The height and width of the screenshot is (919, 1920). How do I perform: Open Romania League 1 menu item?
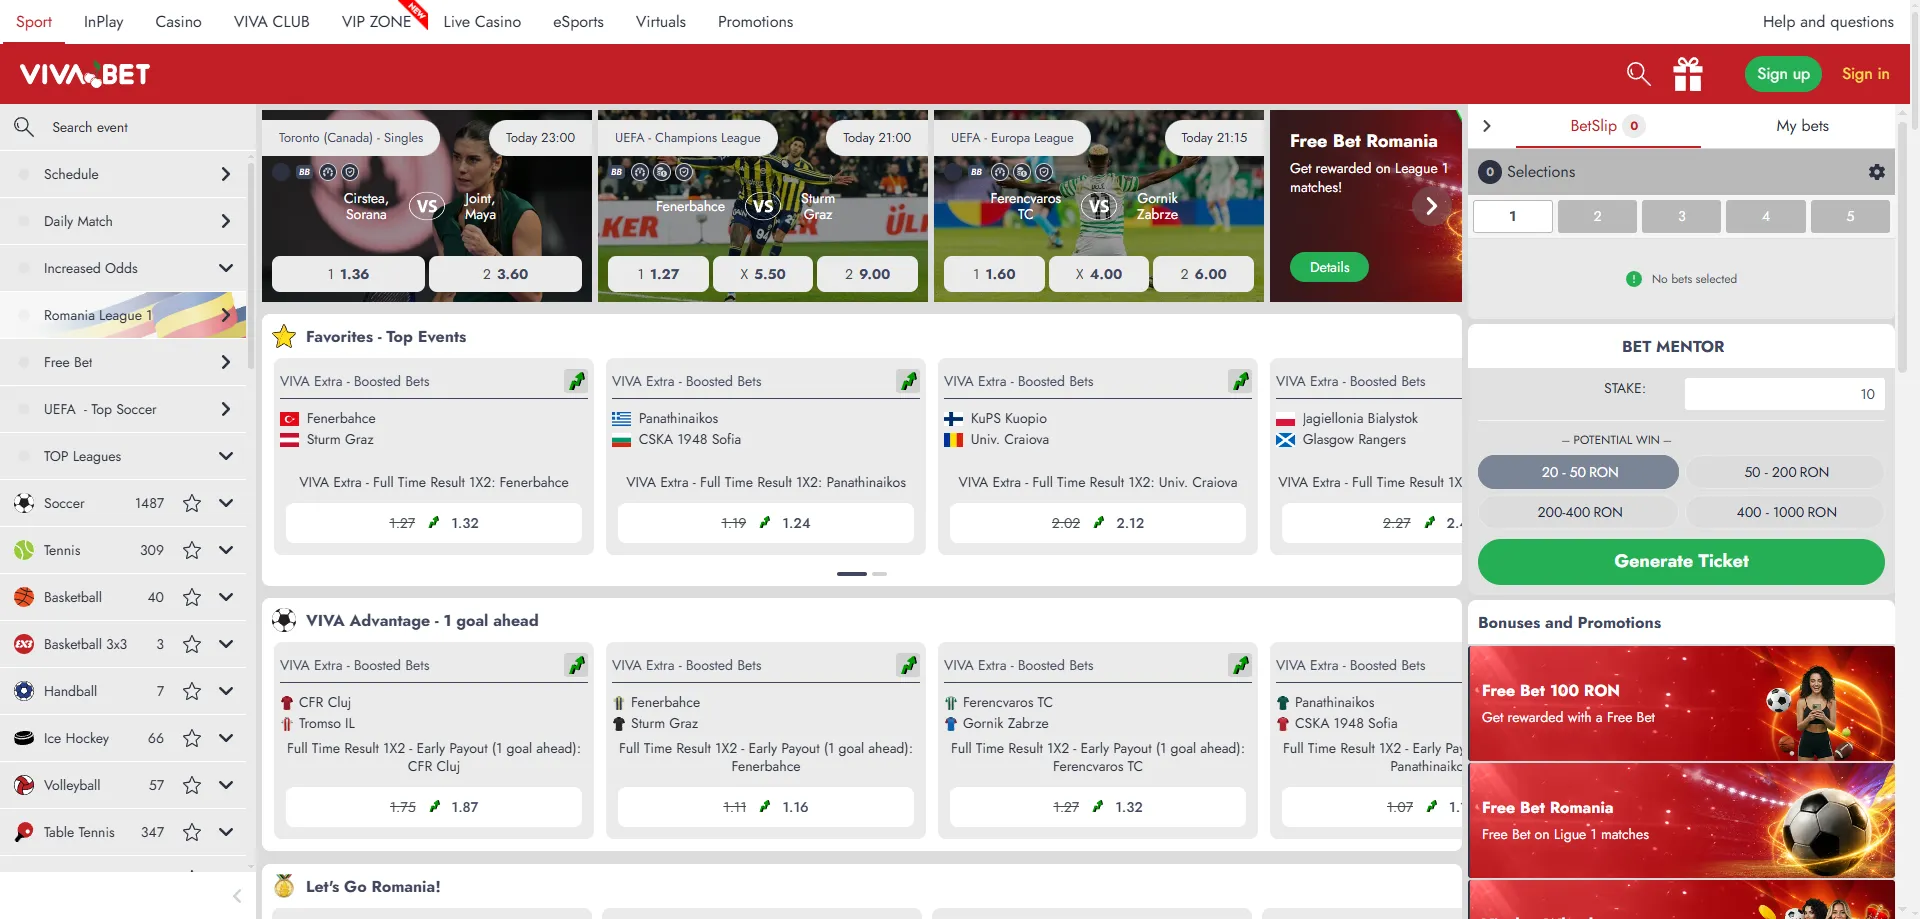tap(123, 315)
